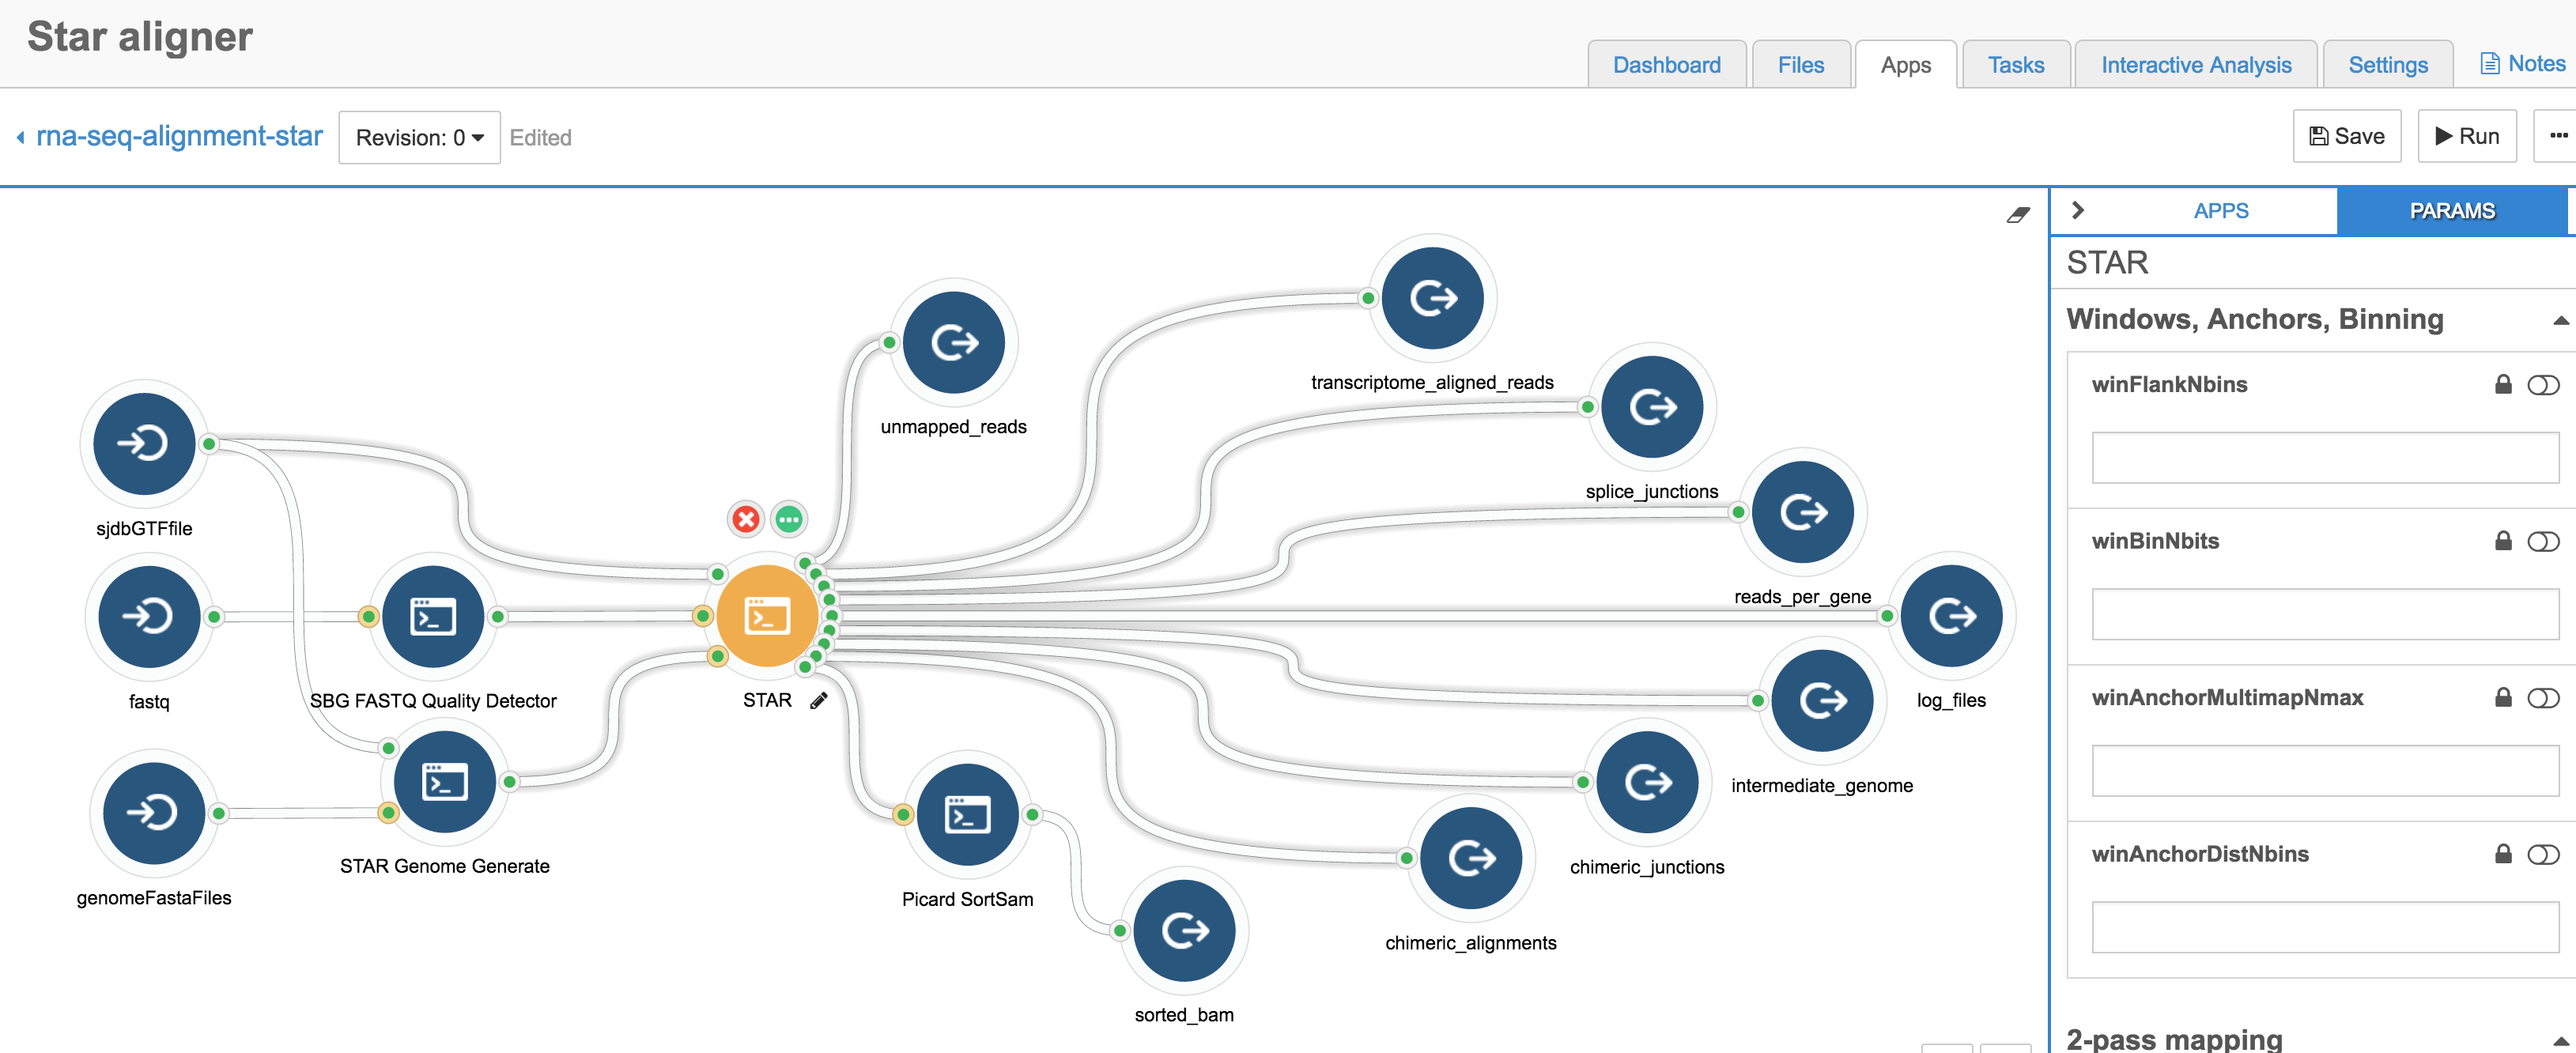
Task: Click the "Star aligner" project title
Action: pyautogui.click(x=140, y=37)
